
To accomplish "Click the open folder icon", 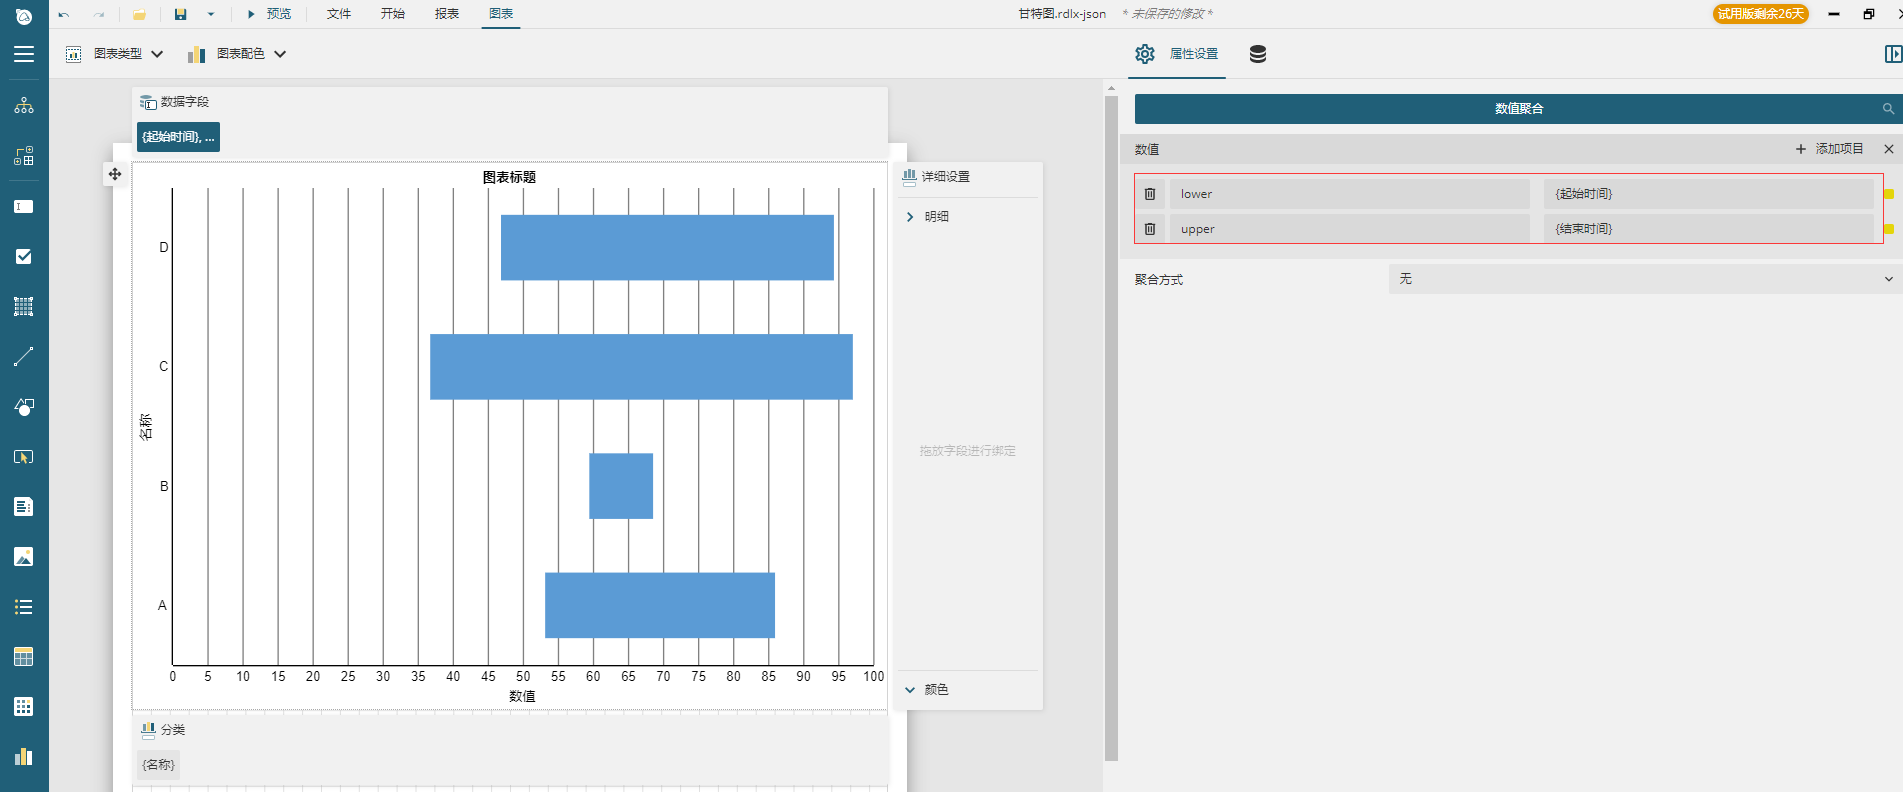I will click(139, 14).
